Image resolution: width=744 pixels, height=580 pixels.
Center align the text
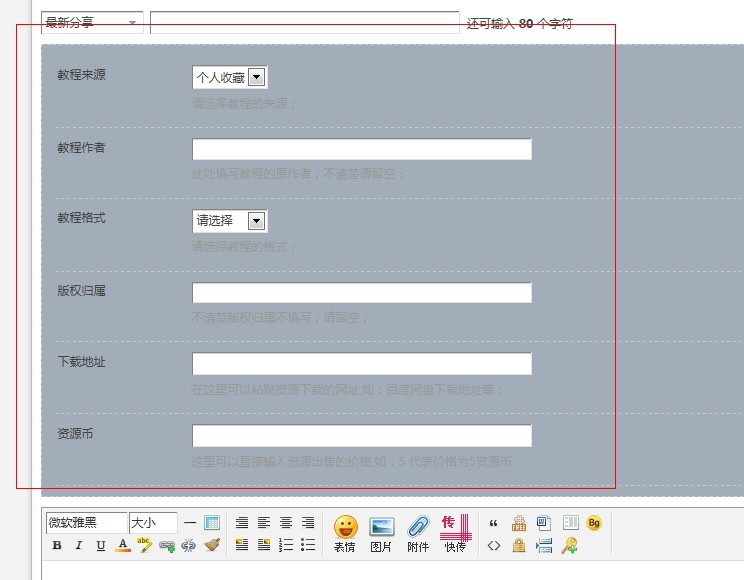tap(286, 523)
